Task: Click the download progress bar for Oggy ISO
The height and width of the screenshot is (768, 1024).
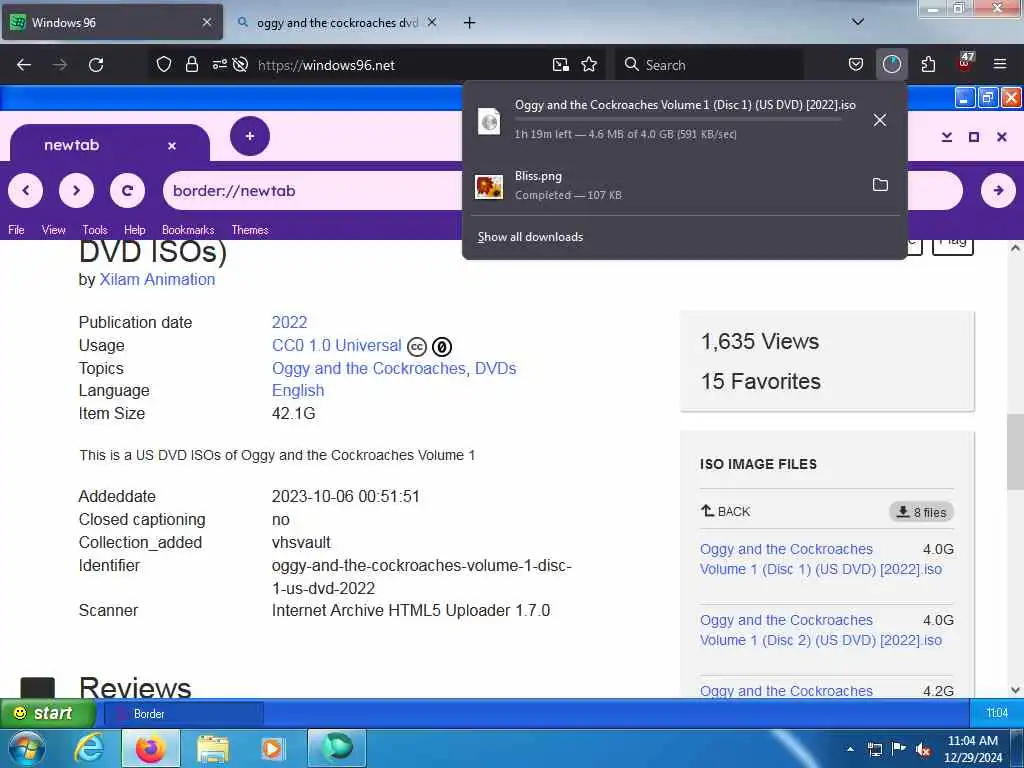Action: 678,120
